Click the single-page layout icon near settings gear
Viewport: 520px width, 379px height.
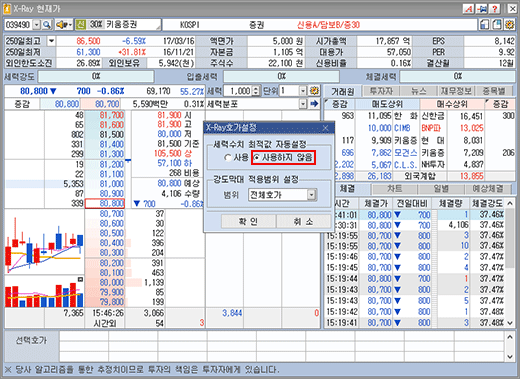tap(485, 24)
